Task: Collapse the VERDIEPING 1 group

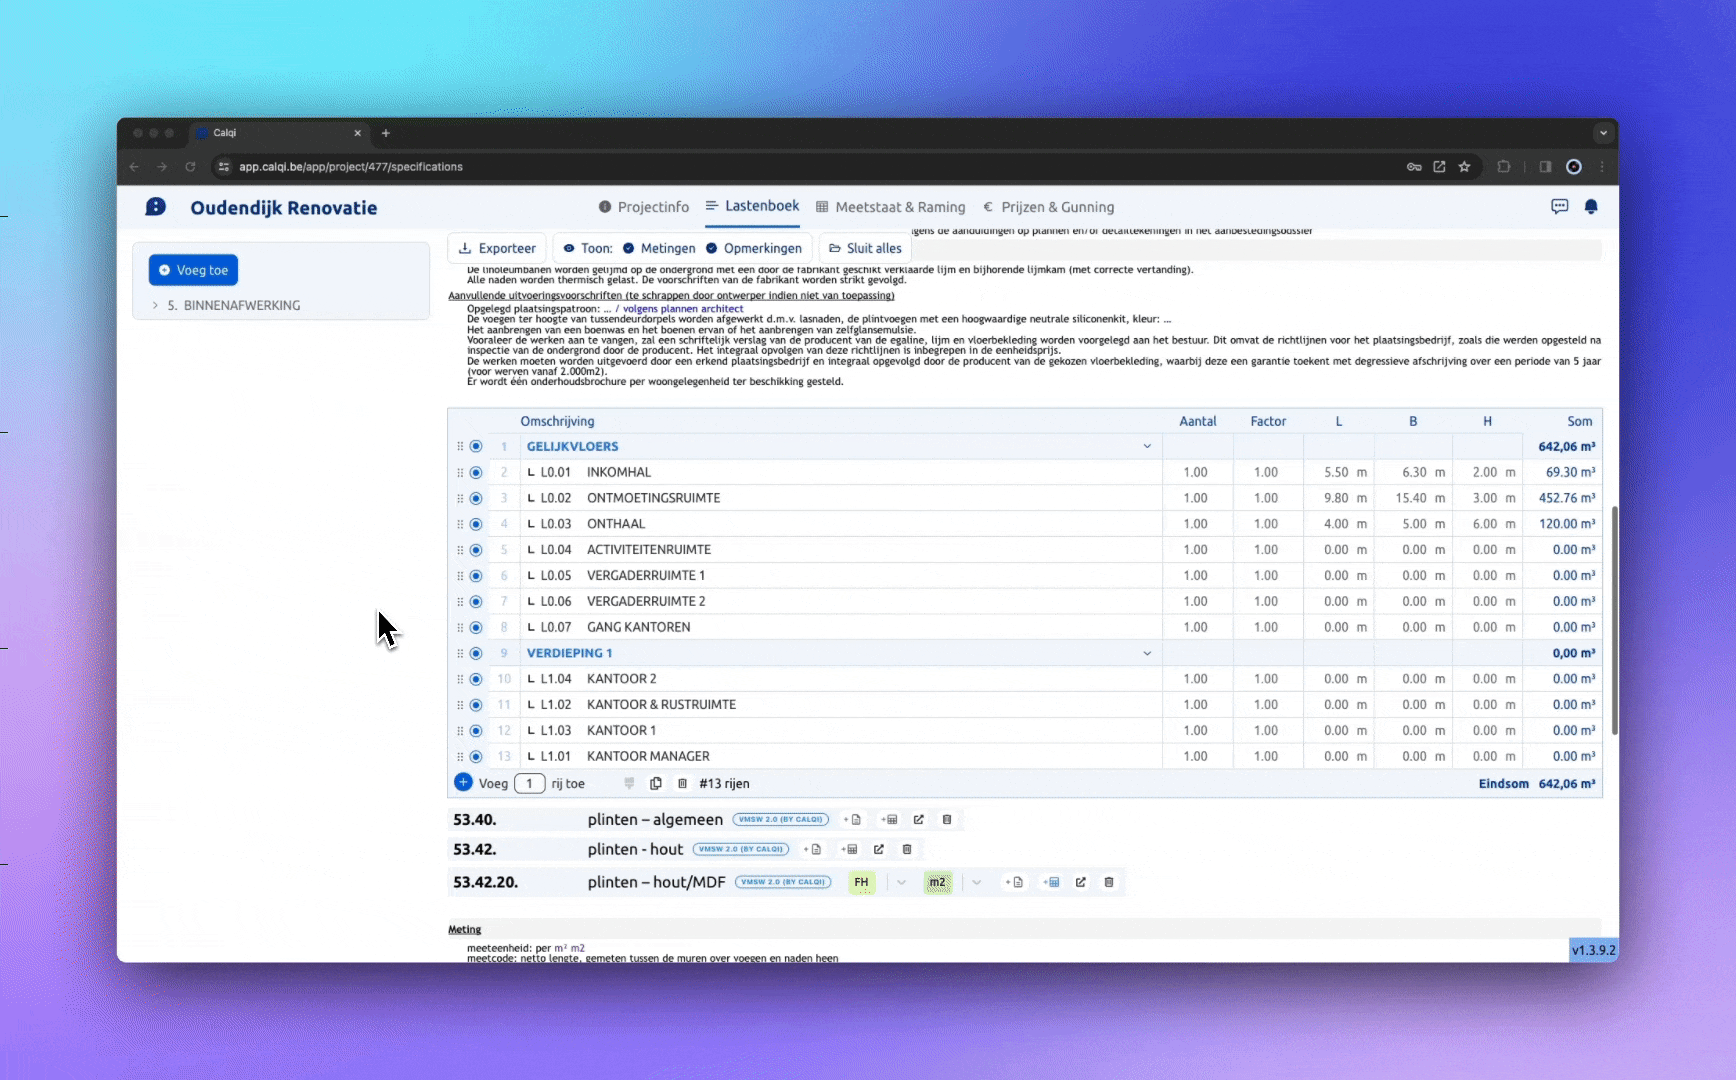Action: click(x=1147, y=654)
